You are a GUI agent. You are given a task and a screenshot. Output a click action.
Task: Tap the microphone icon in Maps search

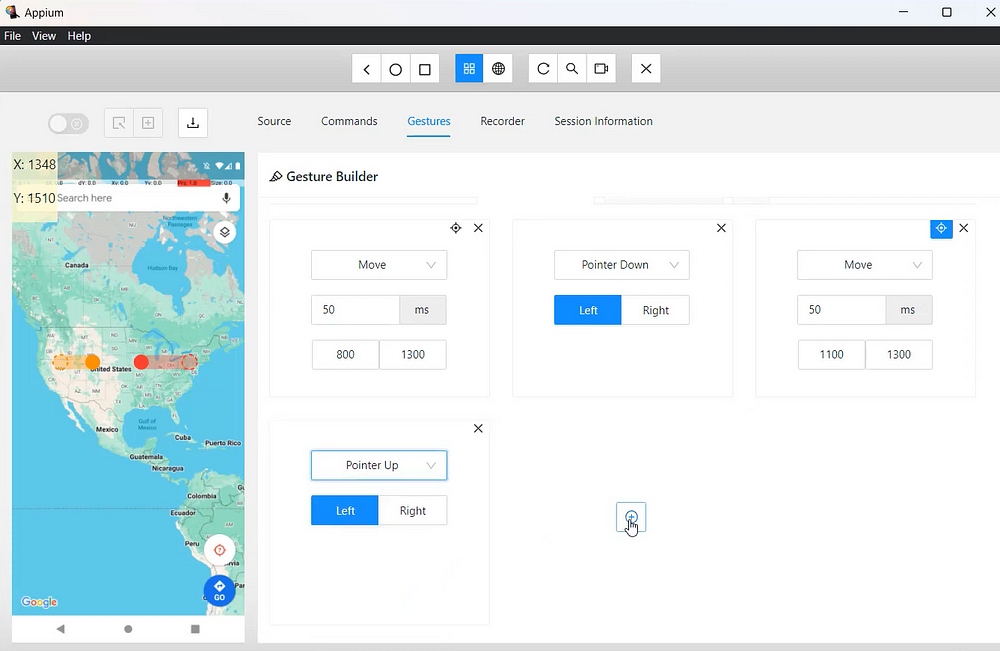click(226, 198)
